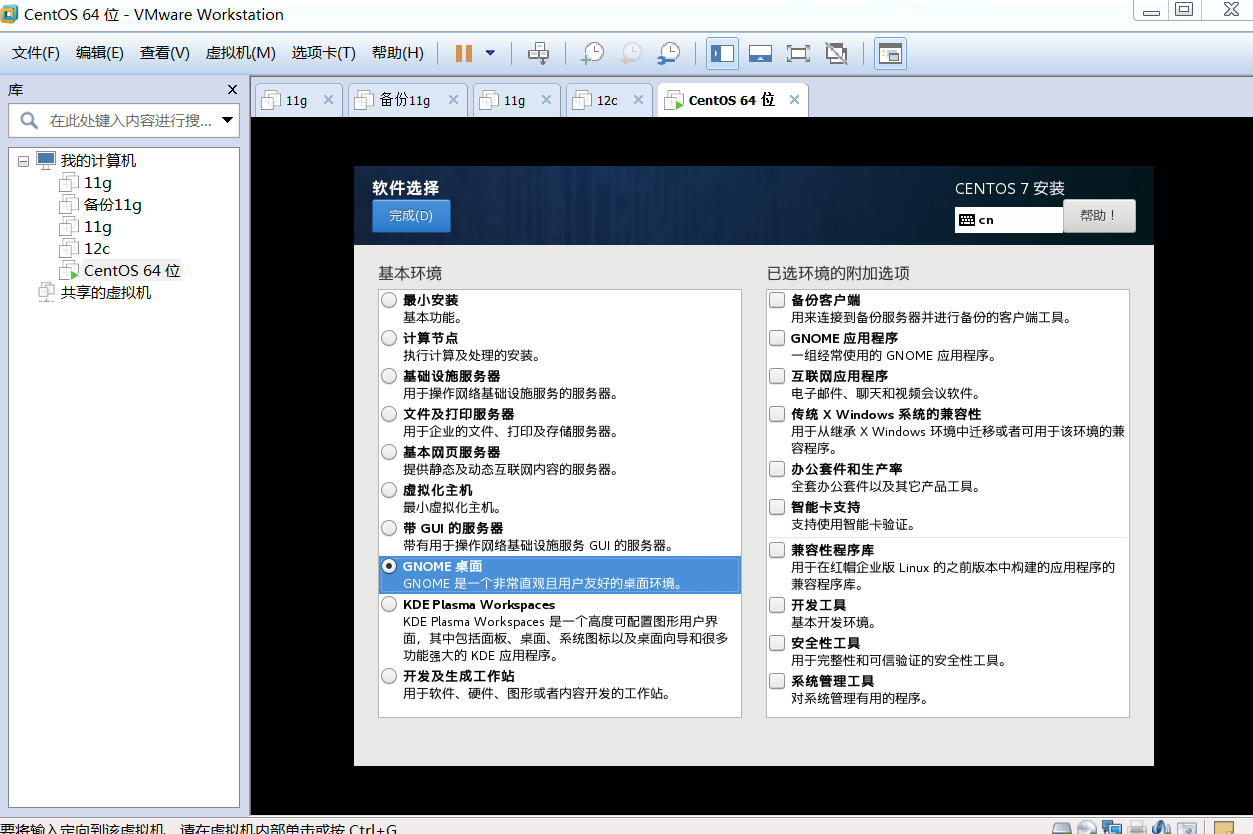Select 备份11g in the library tree

click(113, 205)
